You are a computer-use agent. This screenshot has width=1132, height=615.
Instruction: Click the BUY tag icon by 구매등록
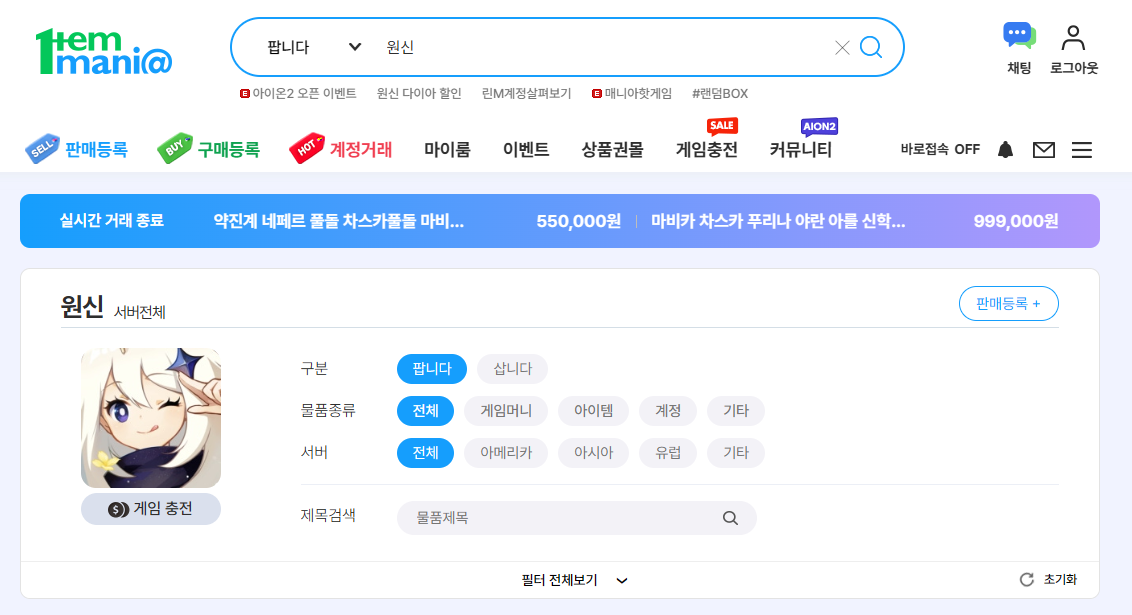tap(175, 149)
